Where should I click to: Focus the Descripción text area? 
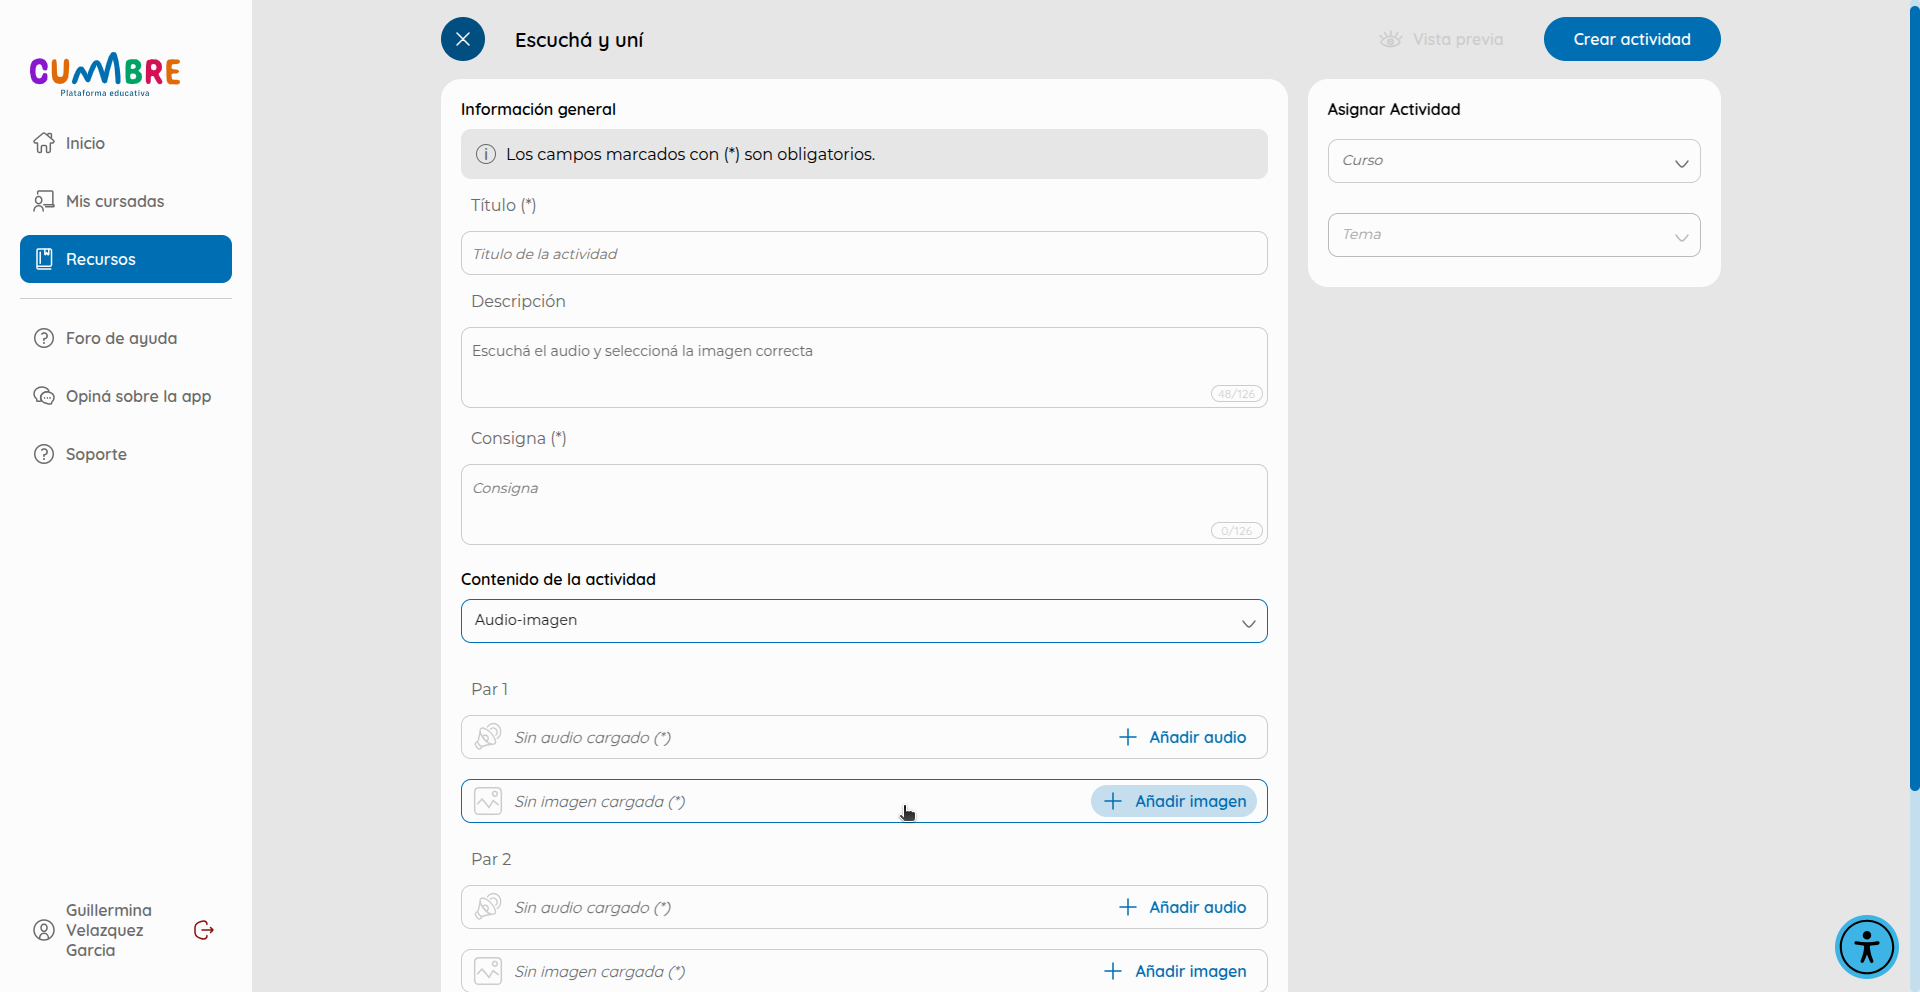864,367
